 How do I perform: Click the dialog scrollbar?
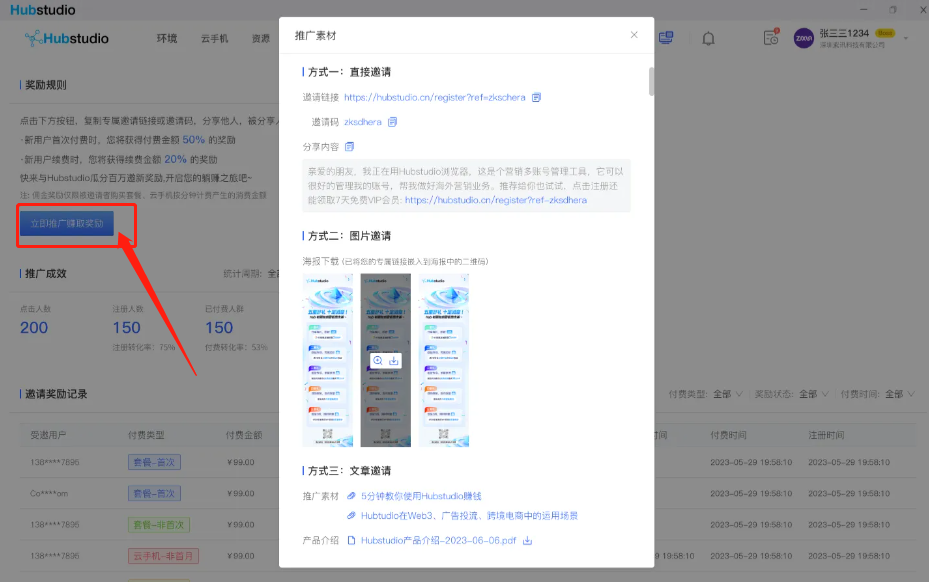[x=651, y=82]
